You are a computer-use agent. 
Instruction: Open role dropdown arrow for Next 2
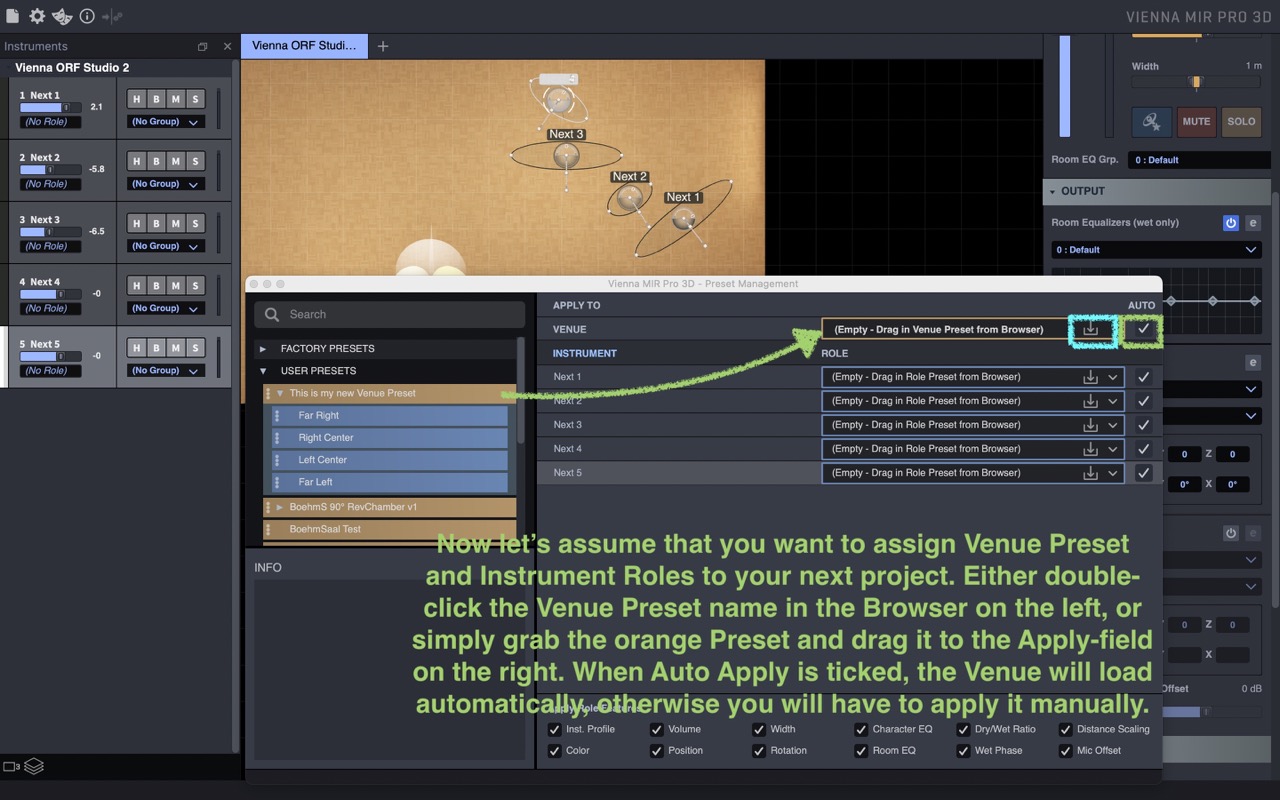(x=1112, y=401)
